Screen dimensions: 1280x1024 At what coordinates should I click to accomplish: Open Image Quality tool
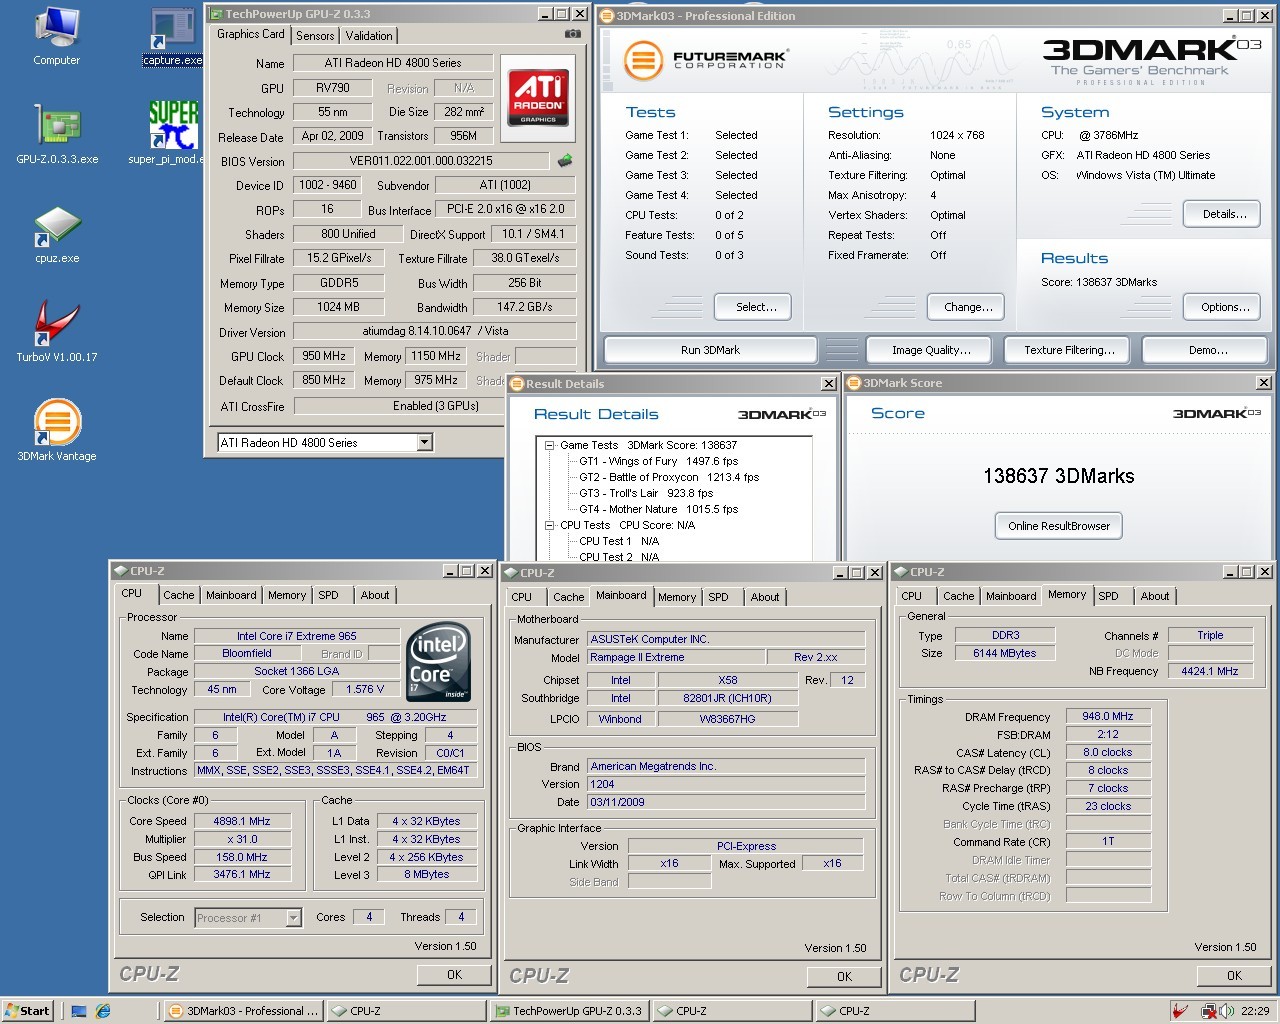click(x=931, y=350)
